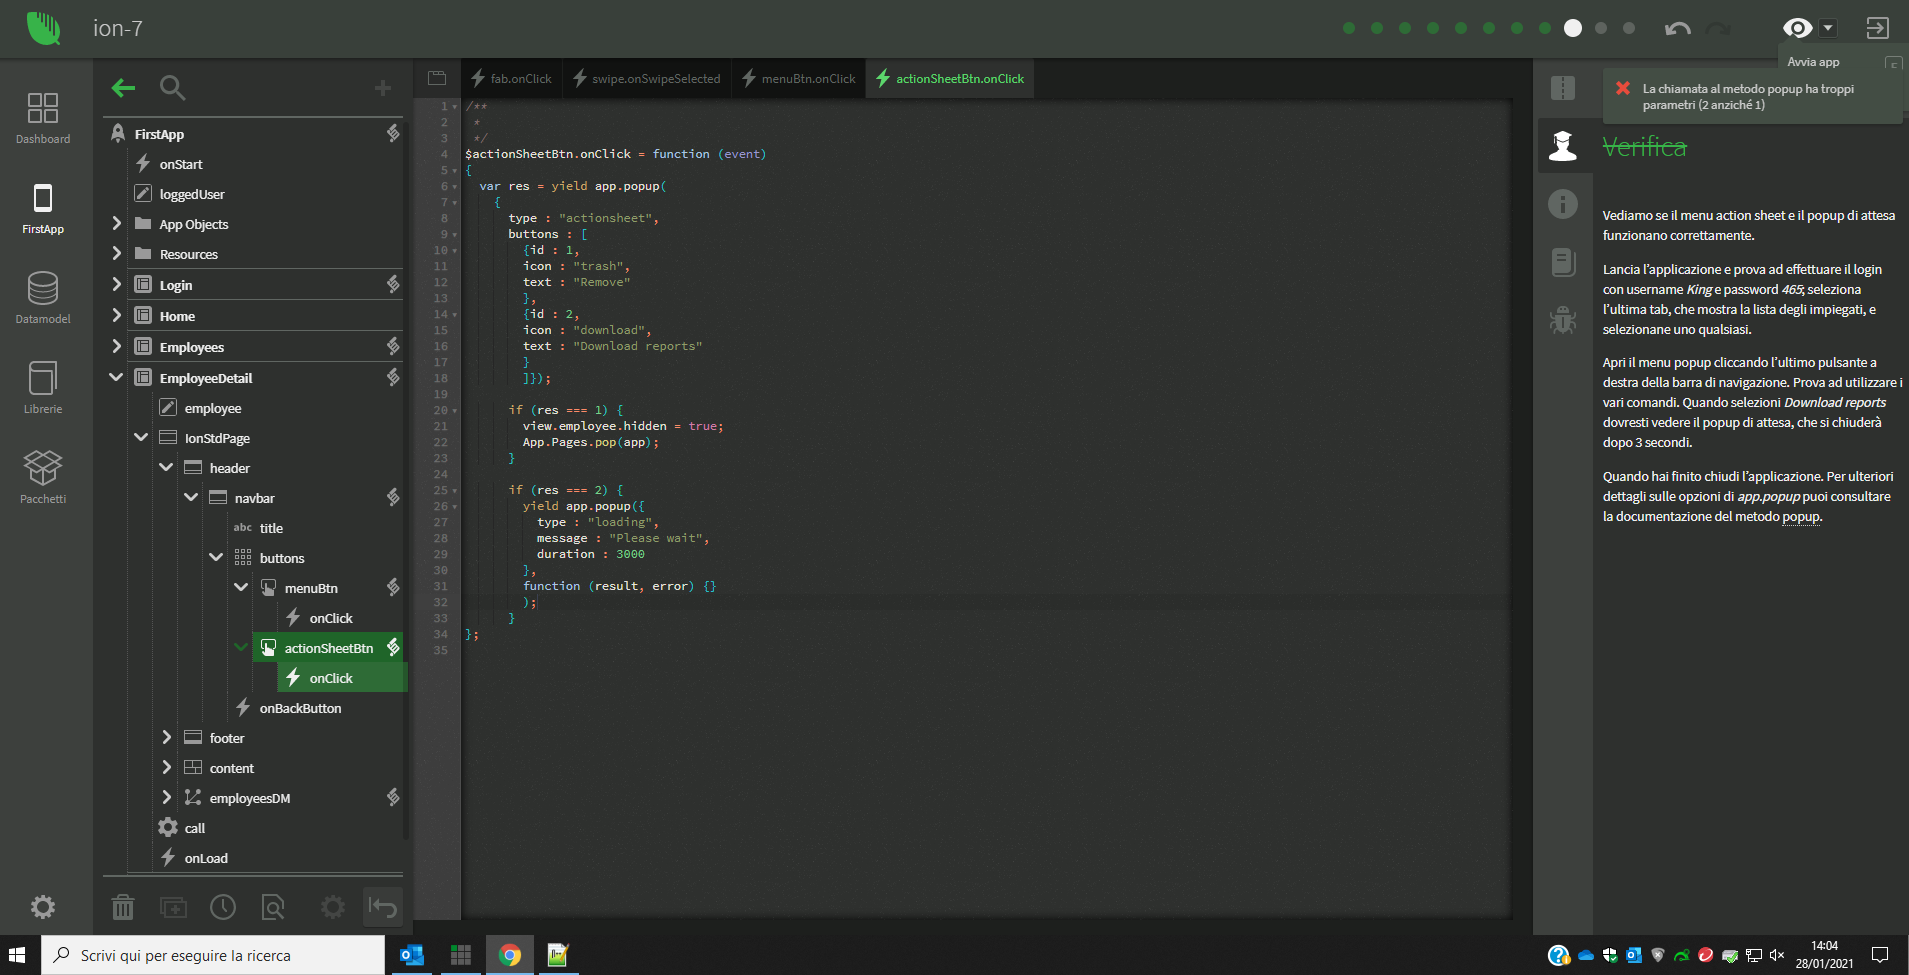The height and width of the screenshot is (975, 1909).
Task: Open the tutorial teacher icon panel
Action: tap(1563, 146)
